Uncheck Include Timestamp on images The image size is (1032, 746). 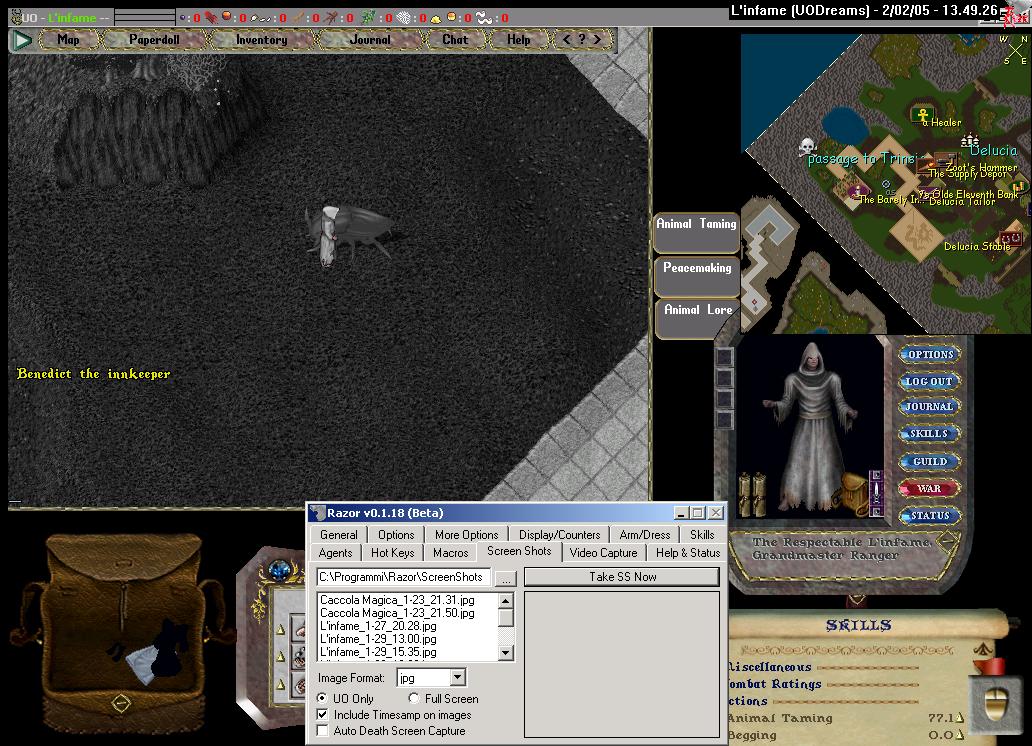coord(322,714)
